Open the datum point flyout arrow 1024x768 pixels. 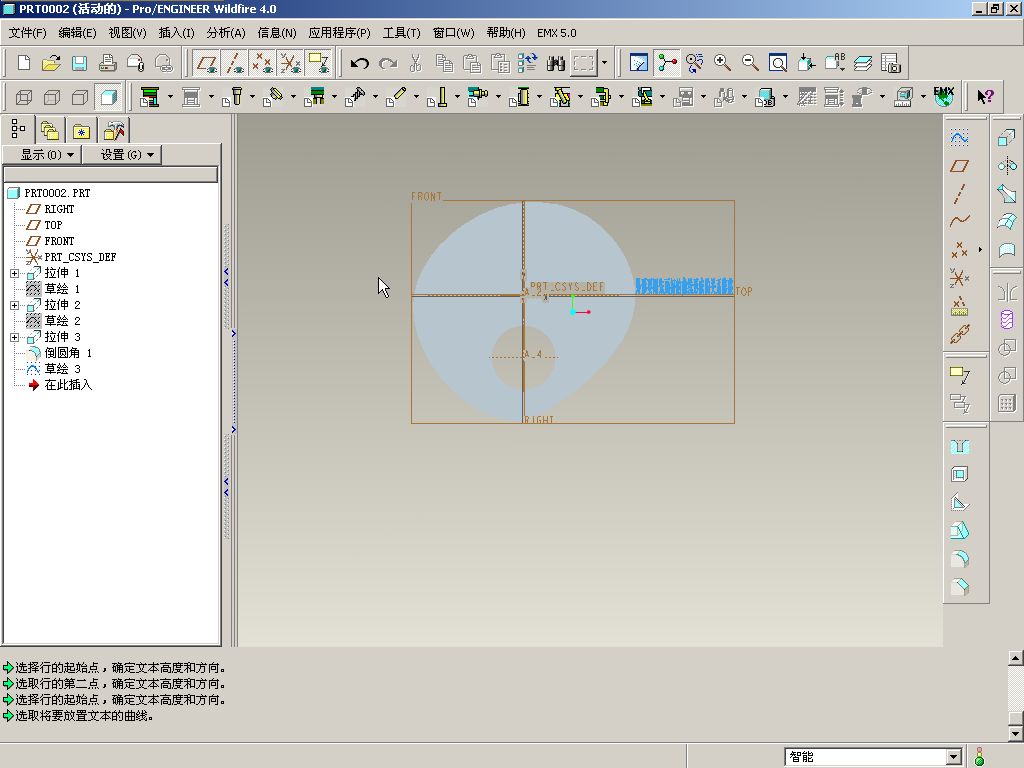980,249
